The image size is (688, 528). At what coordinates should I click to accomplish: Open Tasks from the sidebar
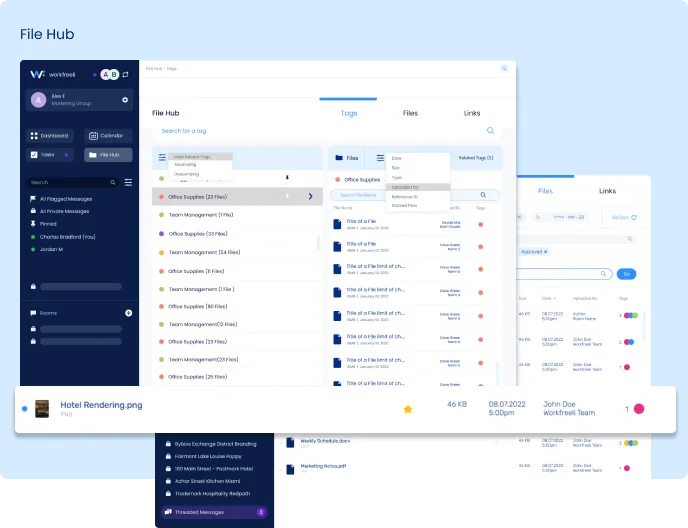(50, 155)
